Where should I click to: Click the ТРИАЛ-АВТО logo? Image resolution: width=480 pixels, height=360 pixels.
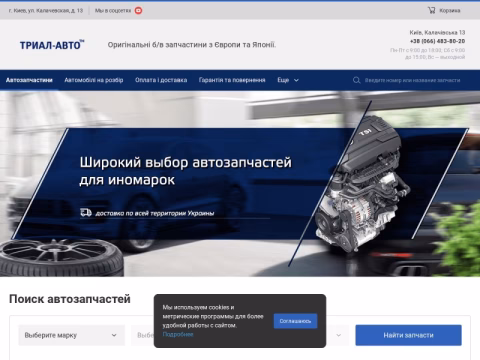pos(52,45)
